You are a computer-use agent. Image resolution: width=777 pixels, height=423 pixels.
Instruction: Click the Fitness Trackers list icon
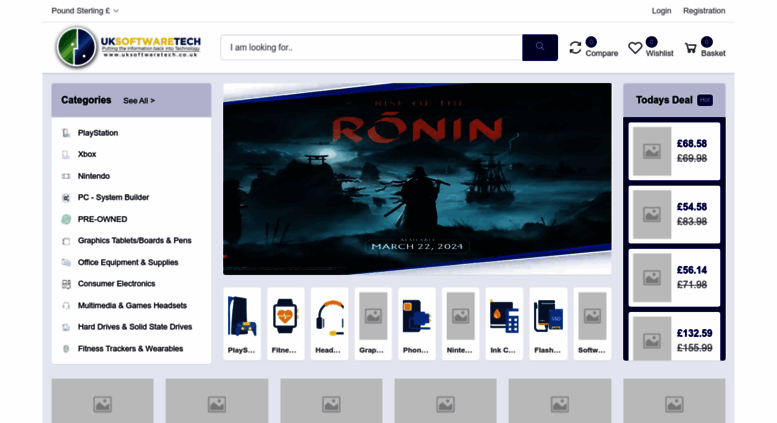[x=66, y=349]
